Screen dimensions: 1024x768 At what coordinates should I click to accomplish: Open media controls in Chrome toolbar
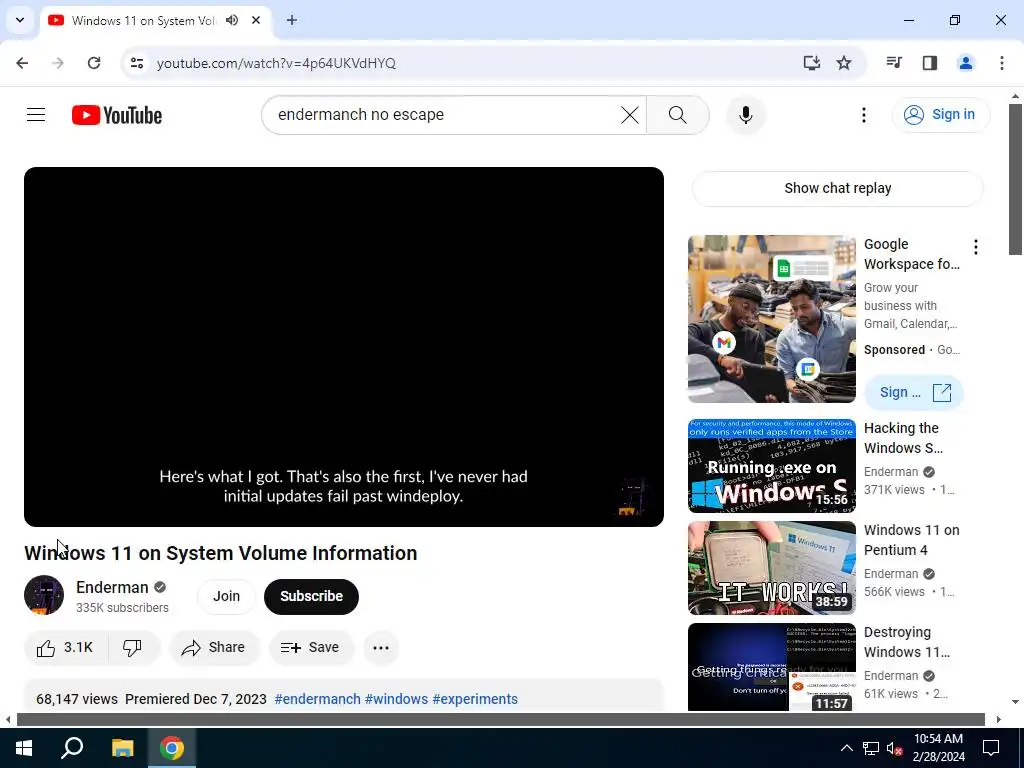[x=894, y=63]
